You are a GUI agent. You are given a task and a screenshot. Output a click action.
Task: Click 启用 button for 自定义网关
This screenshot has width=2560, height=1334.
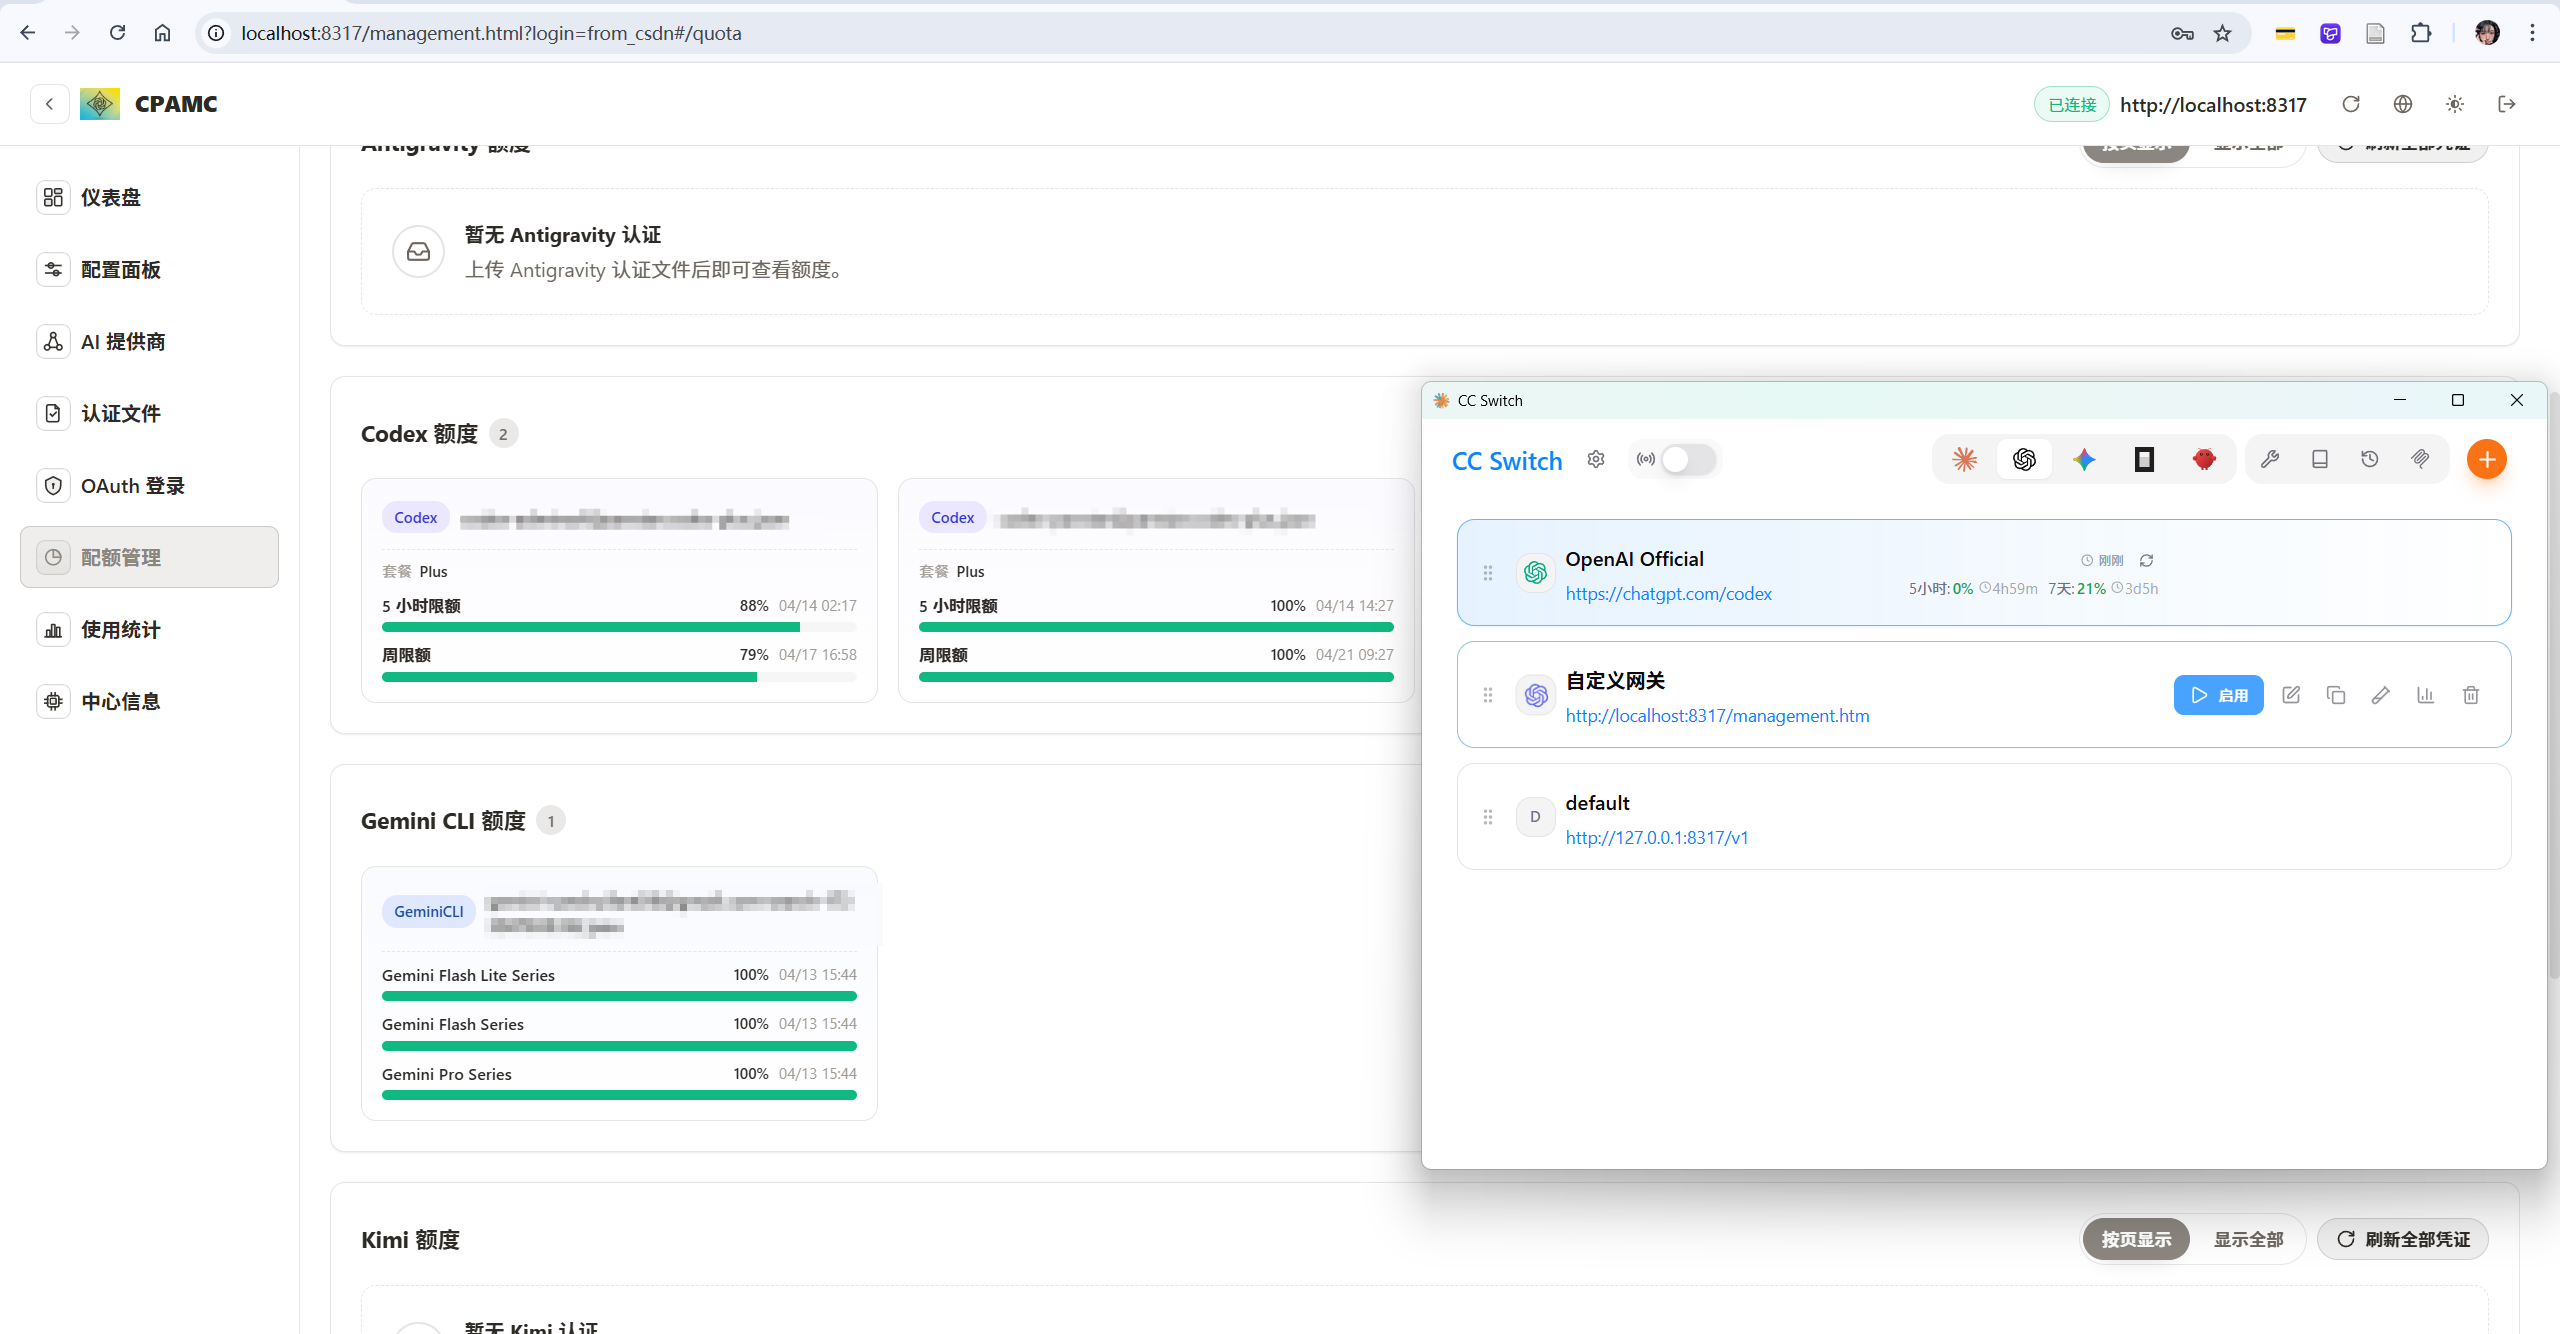(x=2218, y=695)
